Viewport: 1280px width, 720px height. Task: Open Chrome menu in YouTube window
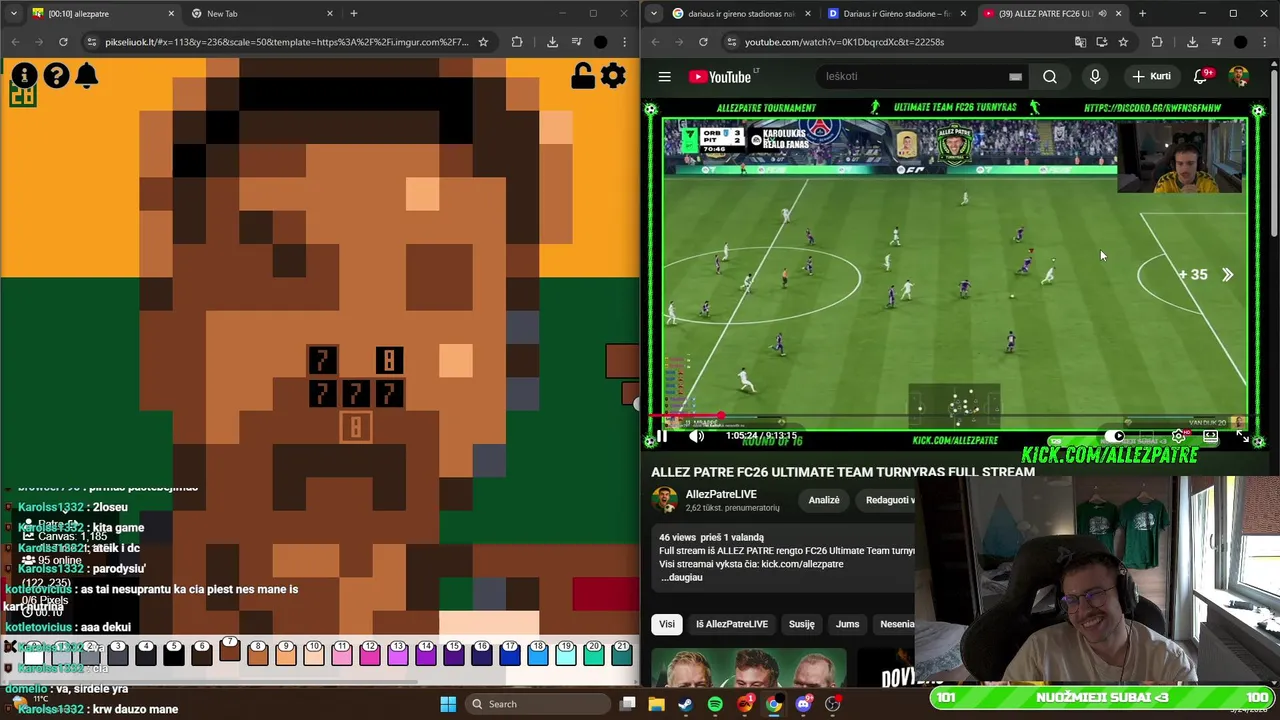1265,42
